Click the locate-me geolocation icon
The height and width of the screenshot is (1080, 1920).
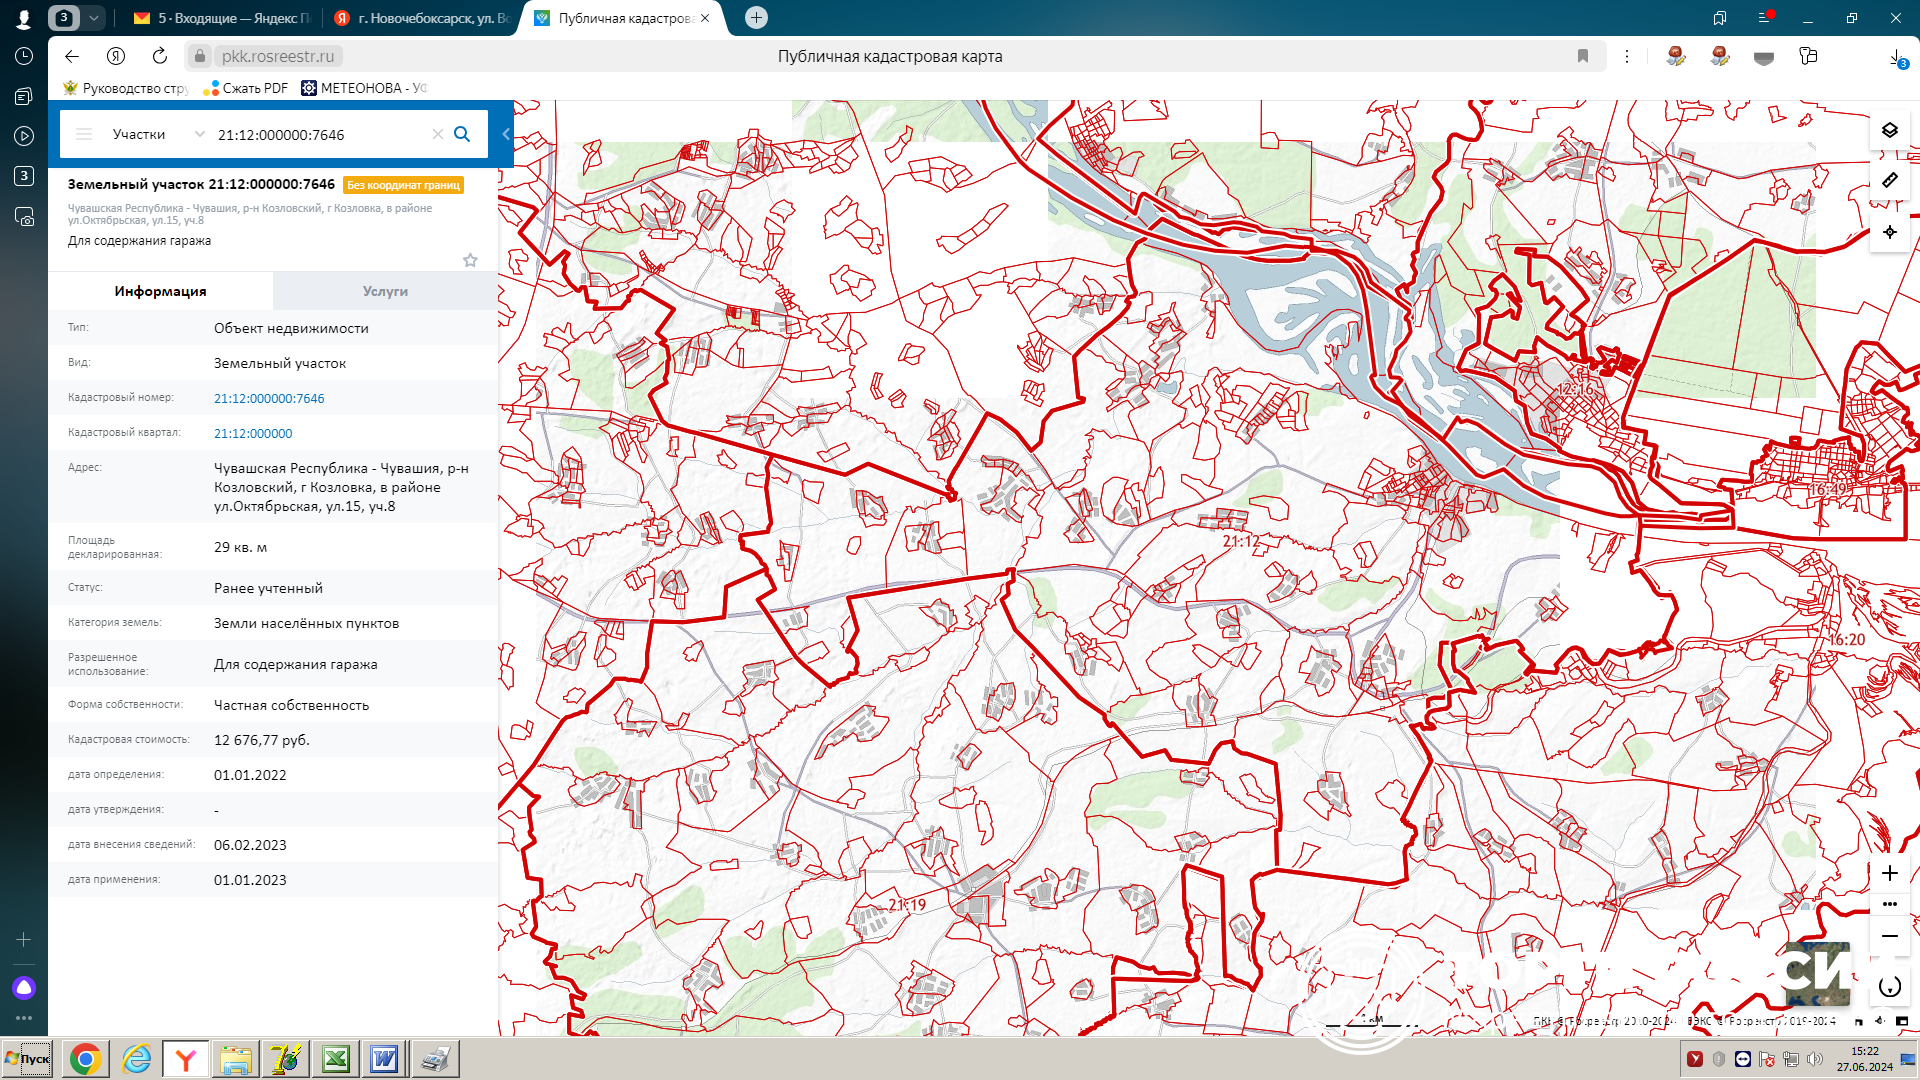(1889, 232)
